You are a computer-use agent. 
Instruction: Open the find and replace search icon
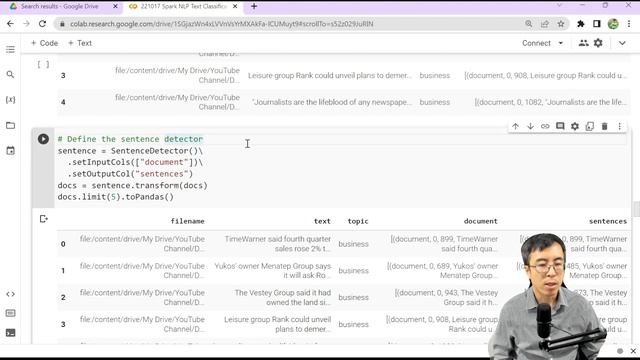[x=10, y=74]
